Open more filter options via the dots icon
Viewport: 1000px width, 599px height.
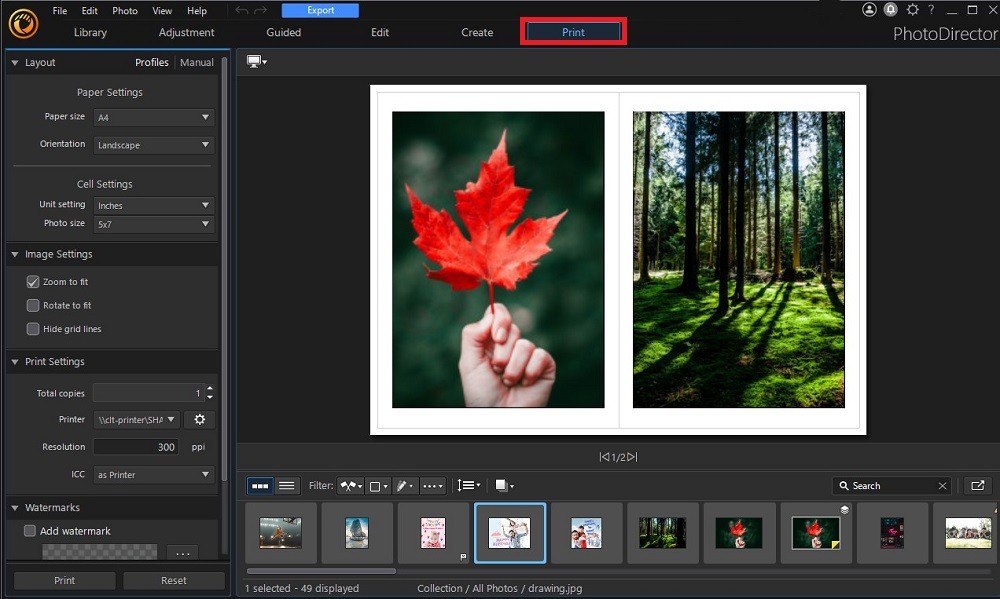click(432, 485)
